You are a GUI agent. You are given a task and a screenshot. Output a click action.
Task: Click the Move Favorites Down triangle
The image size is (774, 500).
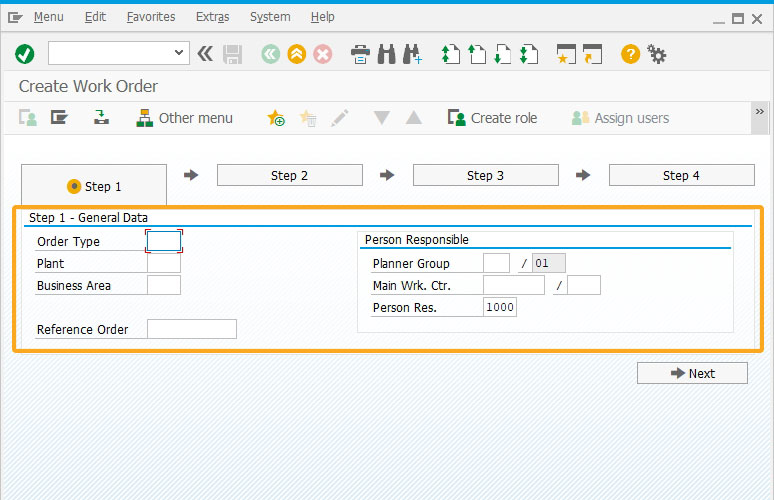pyautogui.click(x=382, y=117)
